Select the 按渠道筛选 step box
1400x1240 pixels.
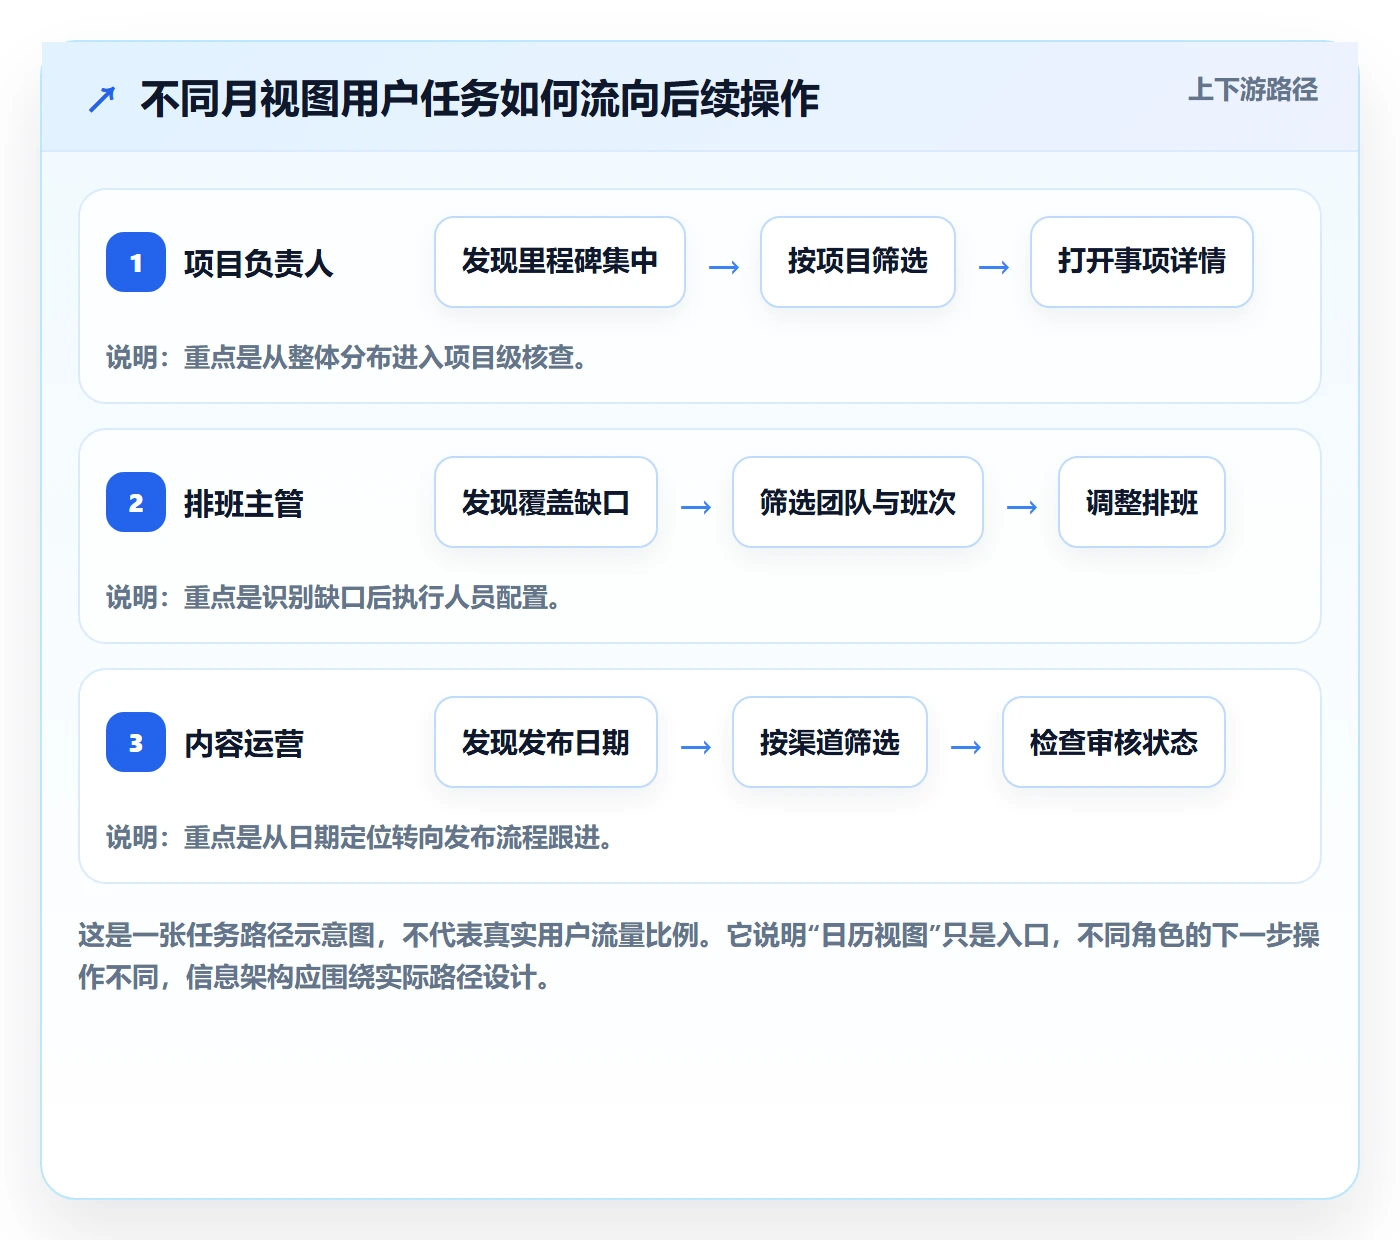(x=830, y=742)
